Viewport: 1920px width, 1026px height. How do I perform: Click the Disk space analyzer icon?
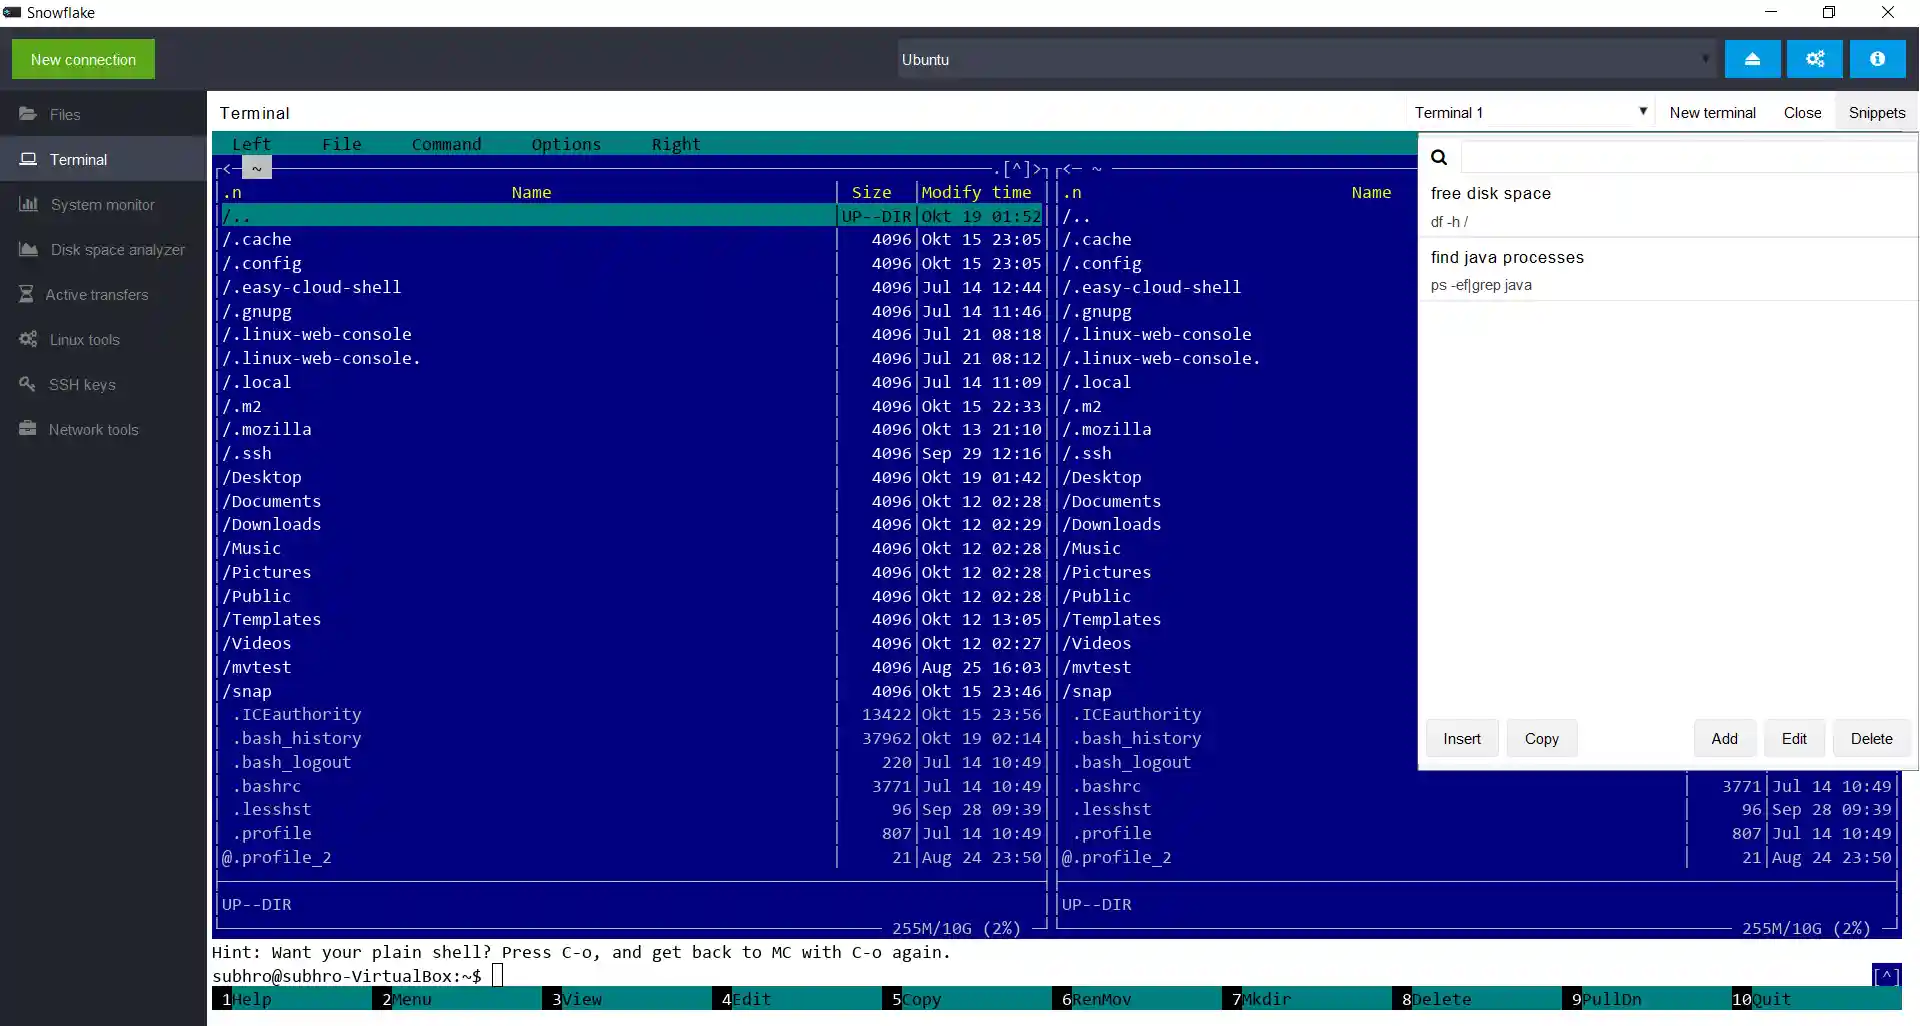coord(28,249)
